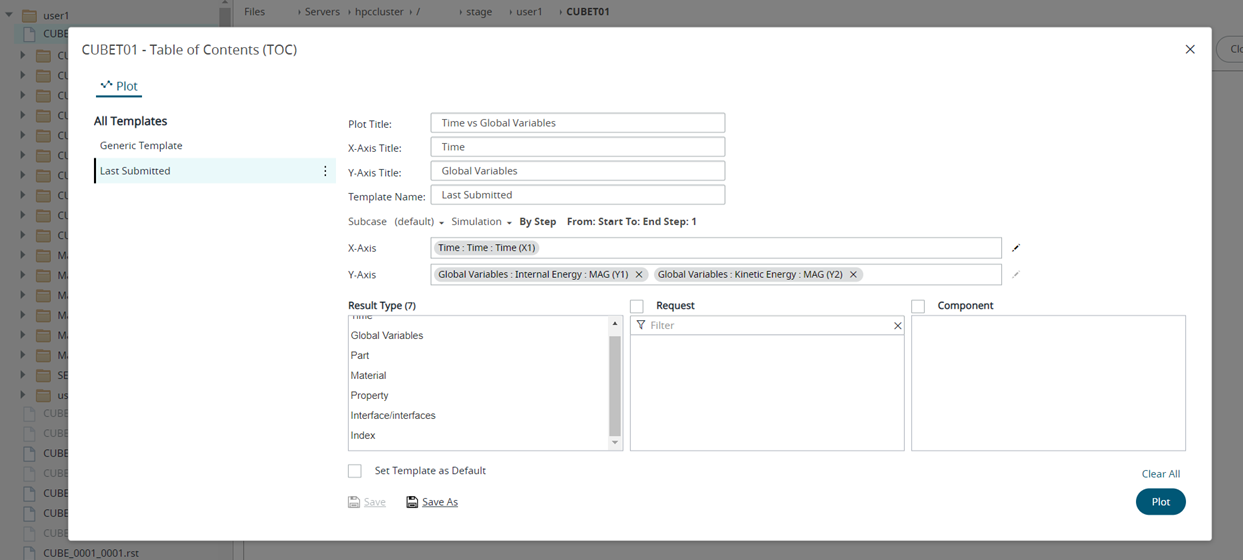Click the Result Type scrollbar thumb

[x=615, y=385]
